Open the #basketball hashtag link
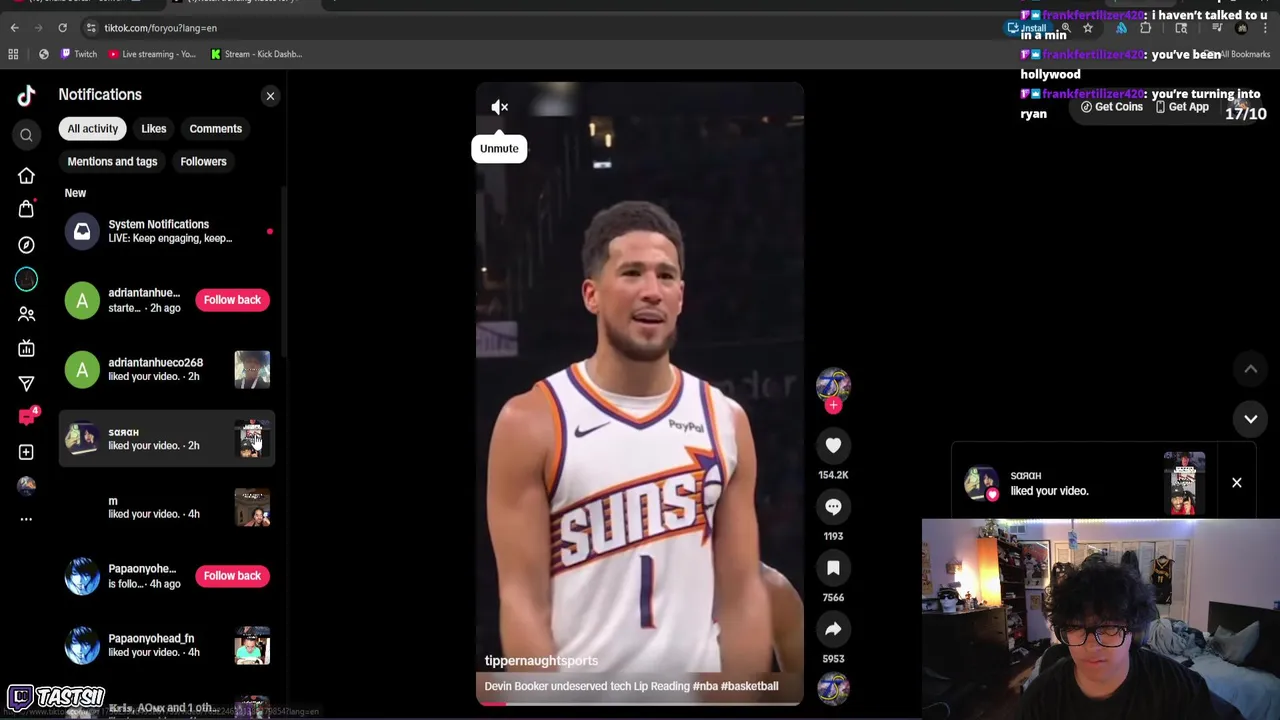This screenshot has height=720, width=1280. click(750, 686)
